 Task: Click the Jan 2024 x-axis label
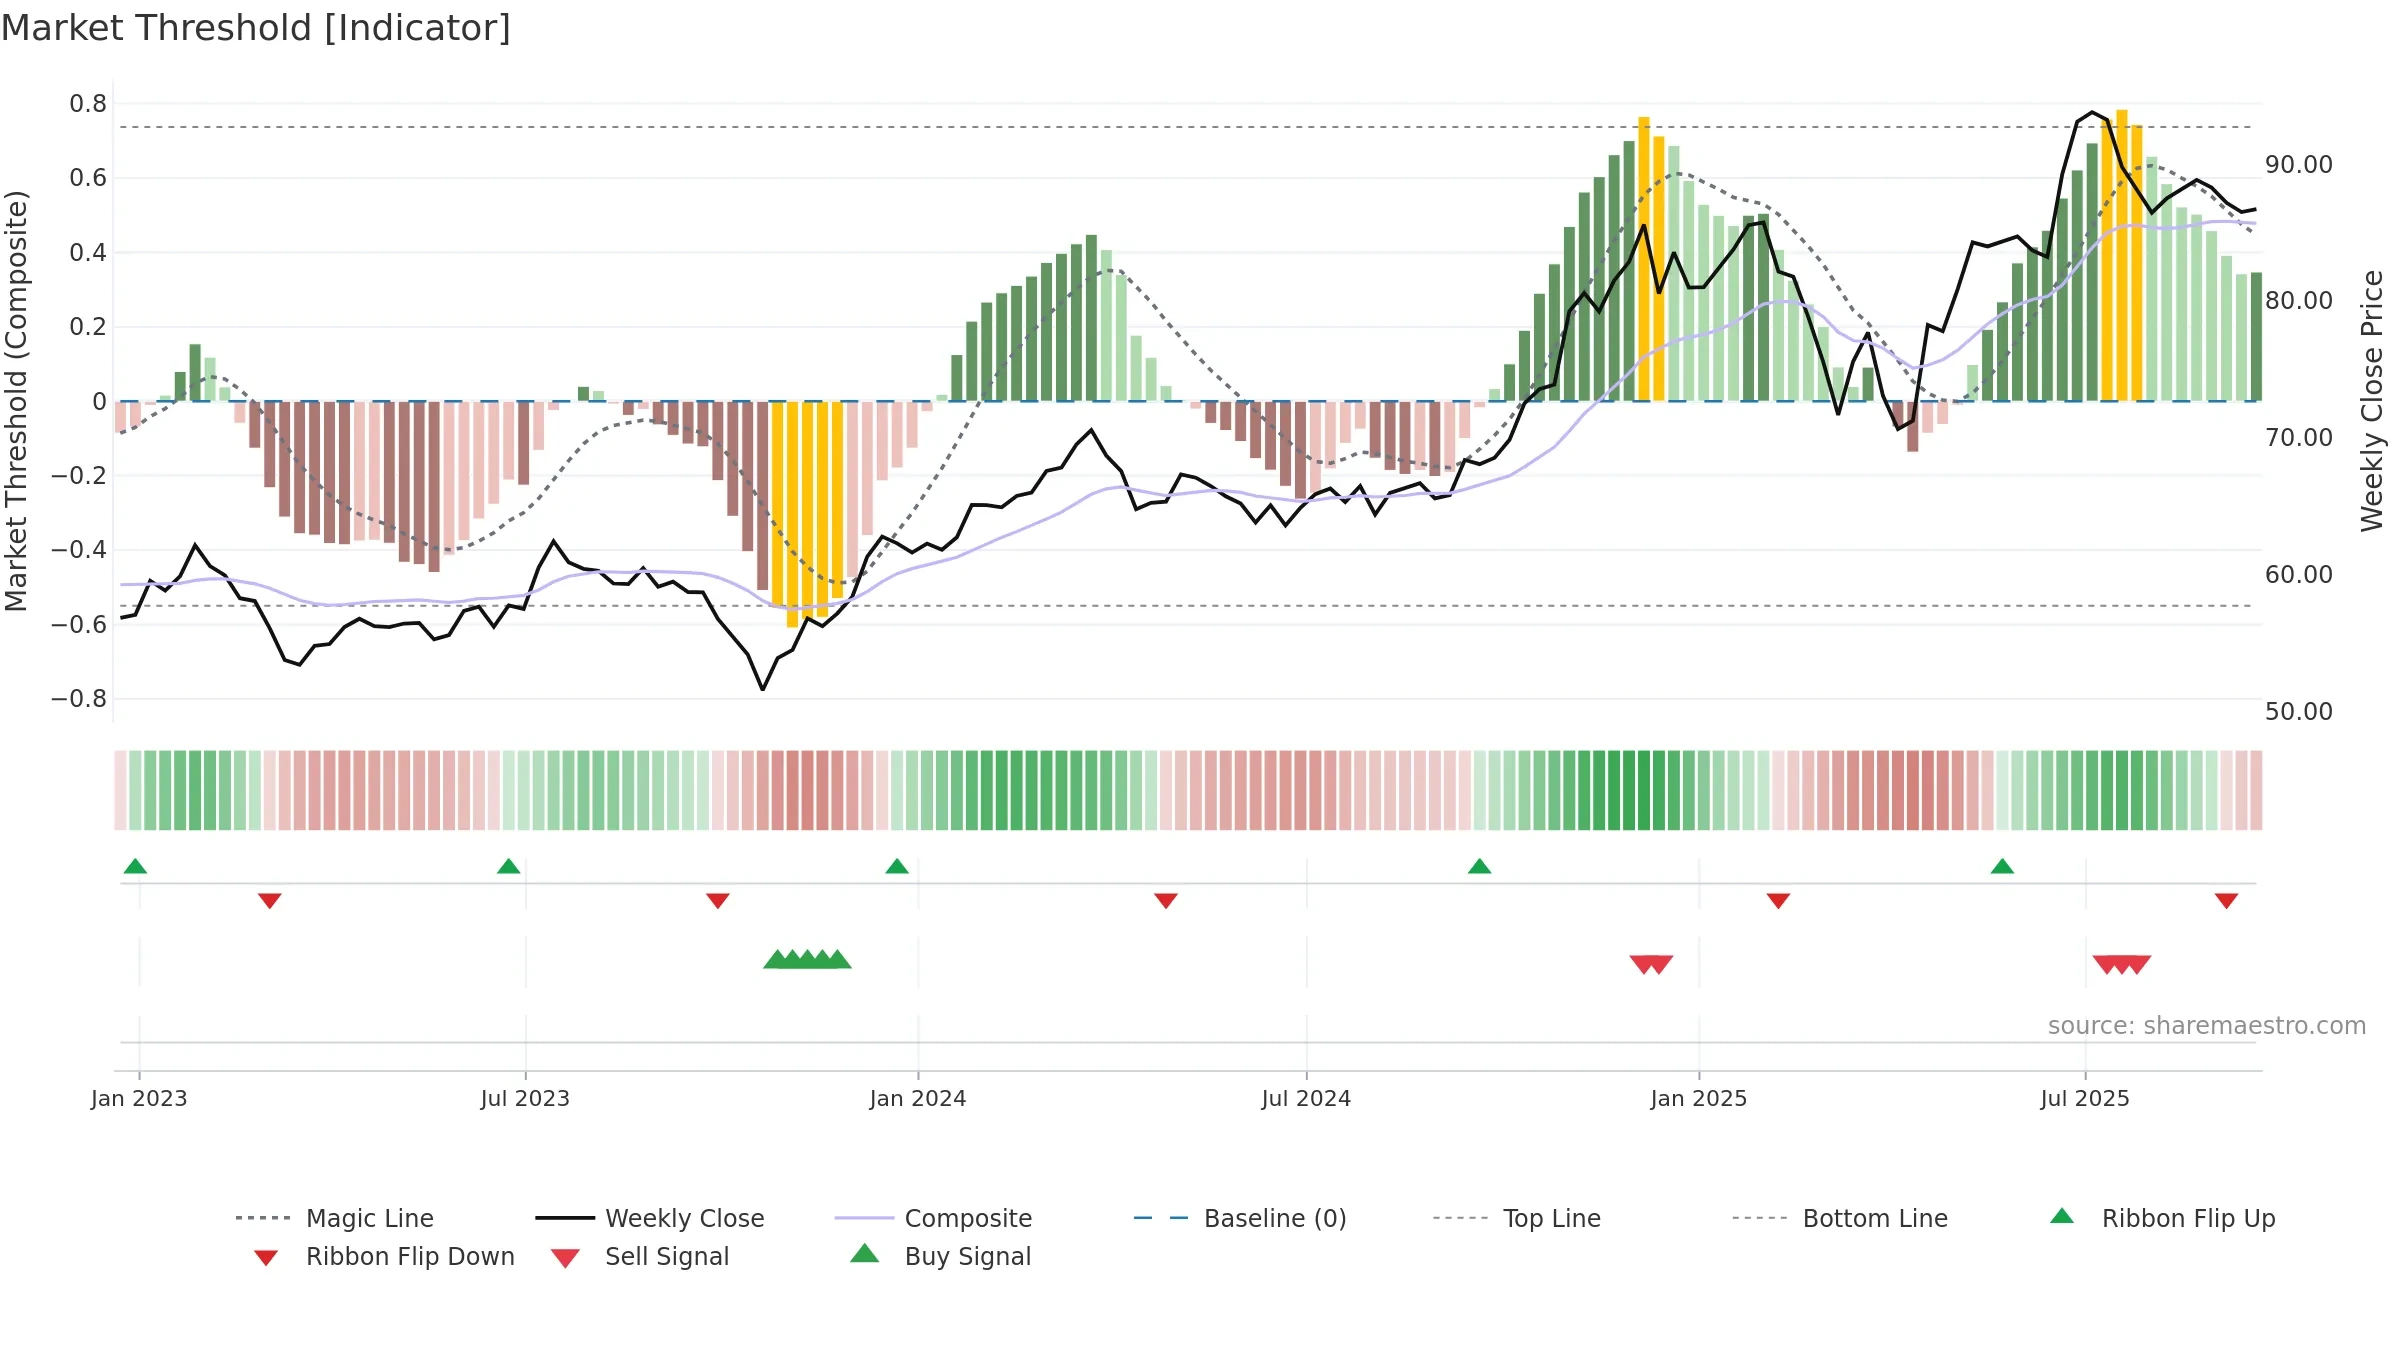(x=918, y=1098)
